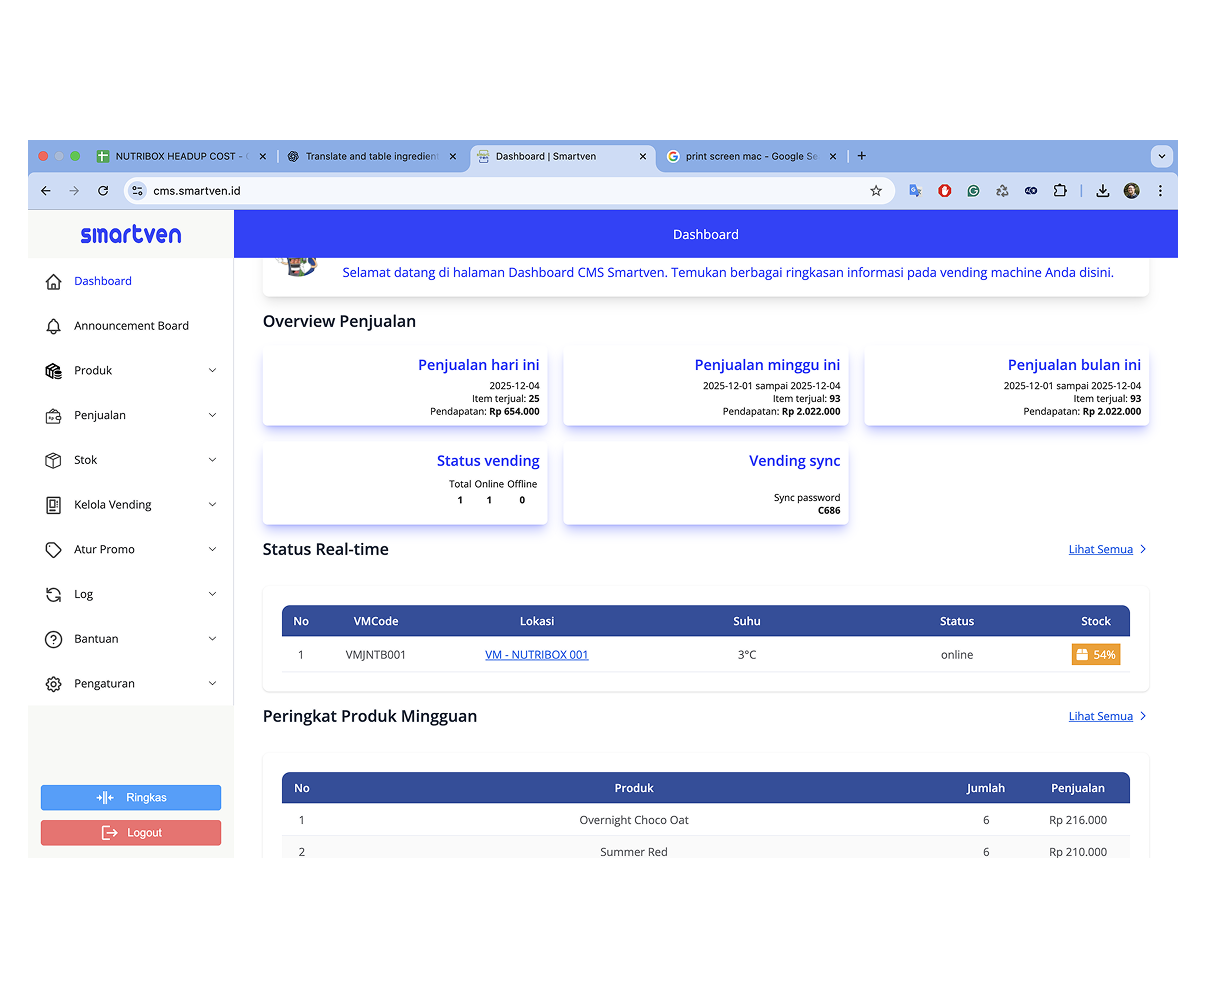The width and height of the screenshot is (1208, 1000).
Task: Click the Announcement Board bell icon
Action: (x=54, y=326)
